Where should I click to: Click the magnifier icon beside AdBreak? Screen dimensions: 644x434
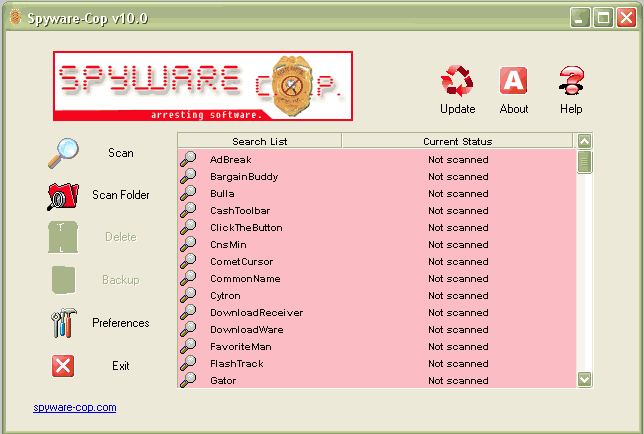click(188, 159)
